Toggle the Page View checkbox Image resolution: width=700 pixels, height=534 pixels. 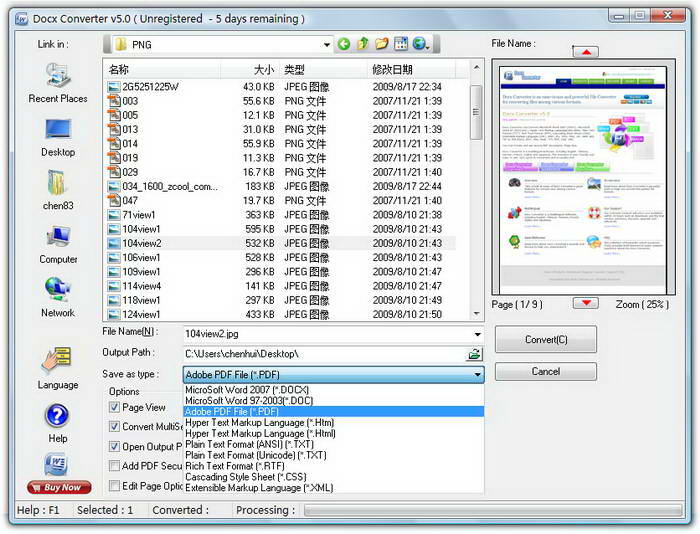pyautogui.click(x=114, y=407)
